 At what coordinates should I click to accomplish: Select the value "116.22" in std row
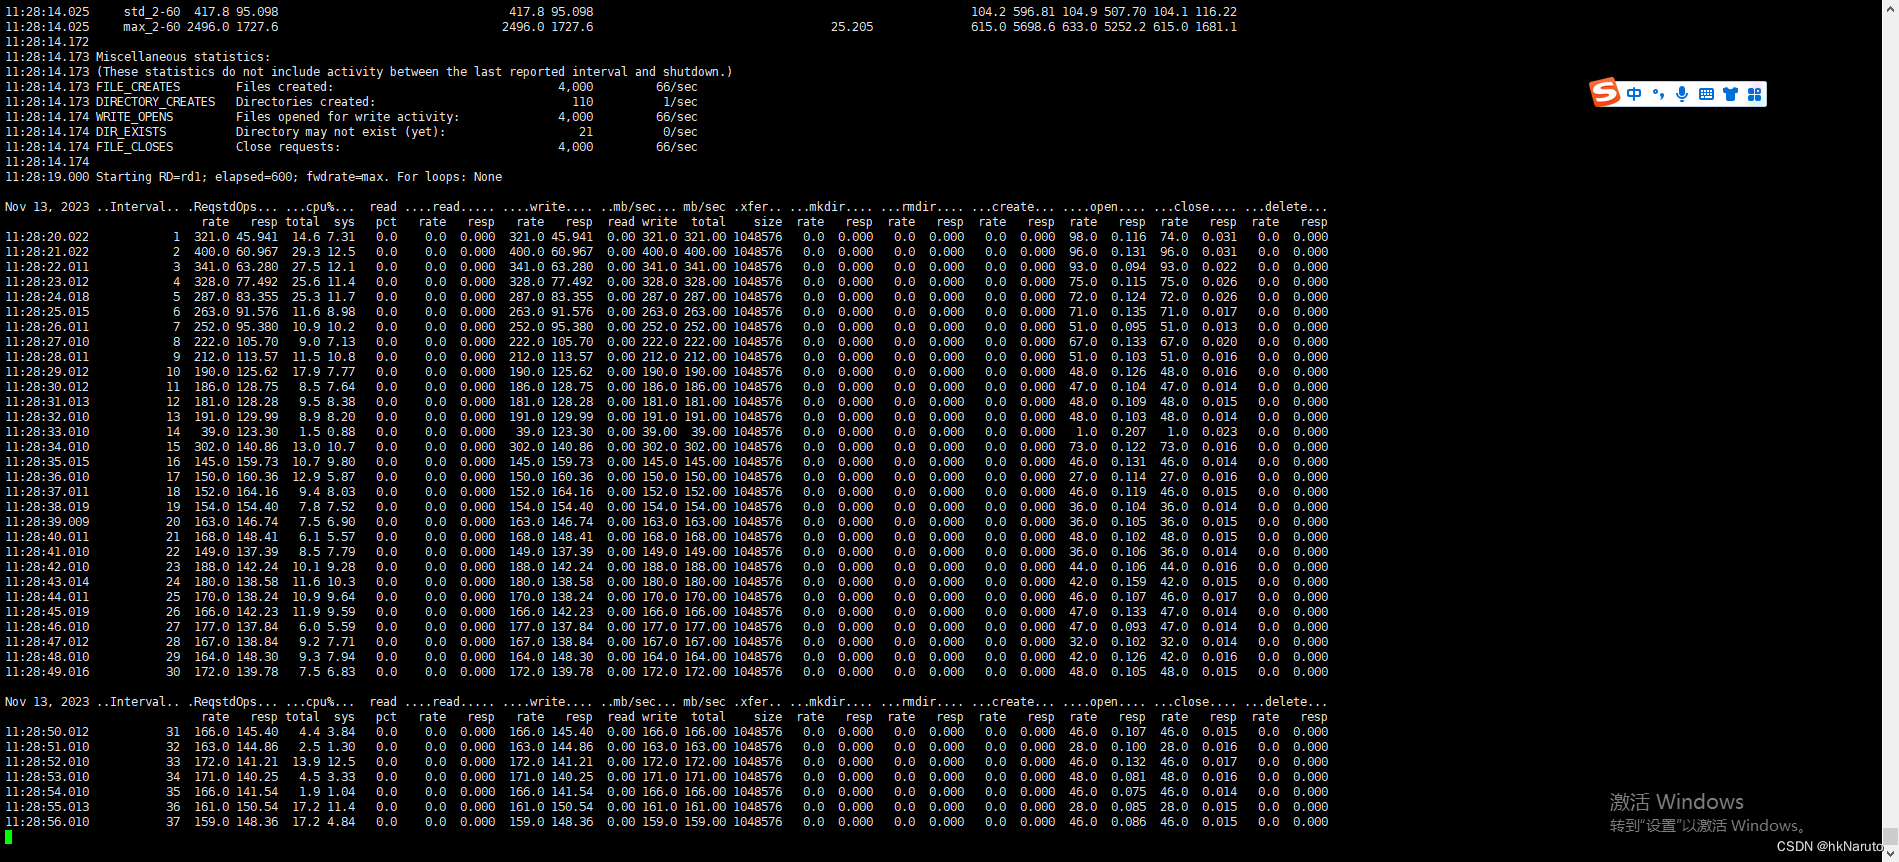click(1216, 12)
